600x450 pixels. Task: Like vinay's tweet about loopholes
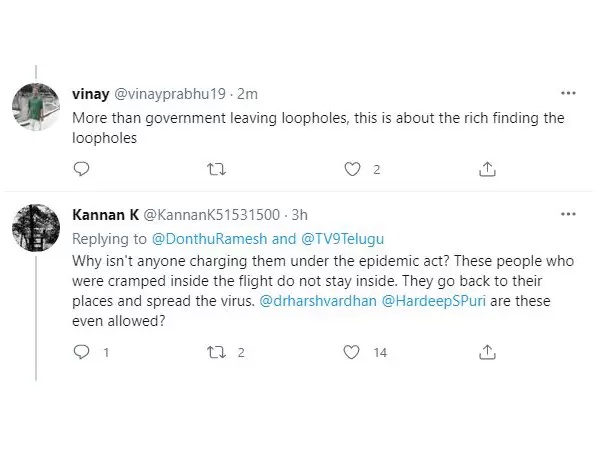pyautogui.click(x=351, y=169)
